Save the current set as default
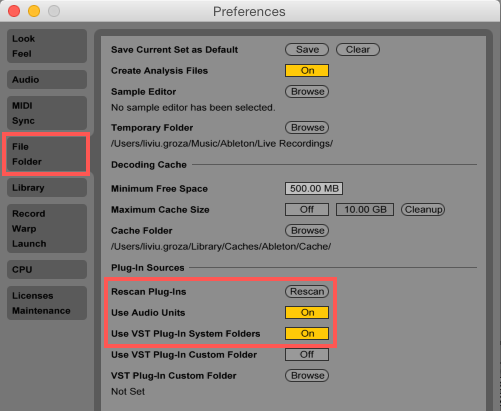This screenshot has width=501, height=411. pos(307,49)
